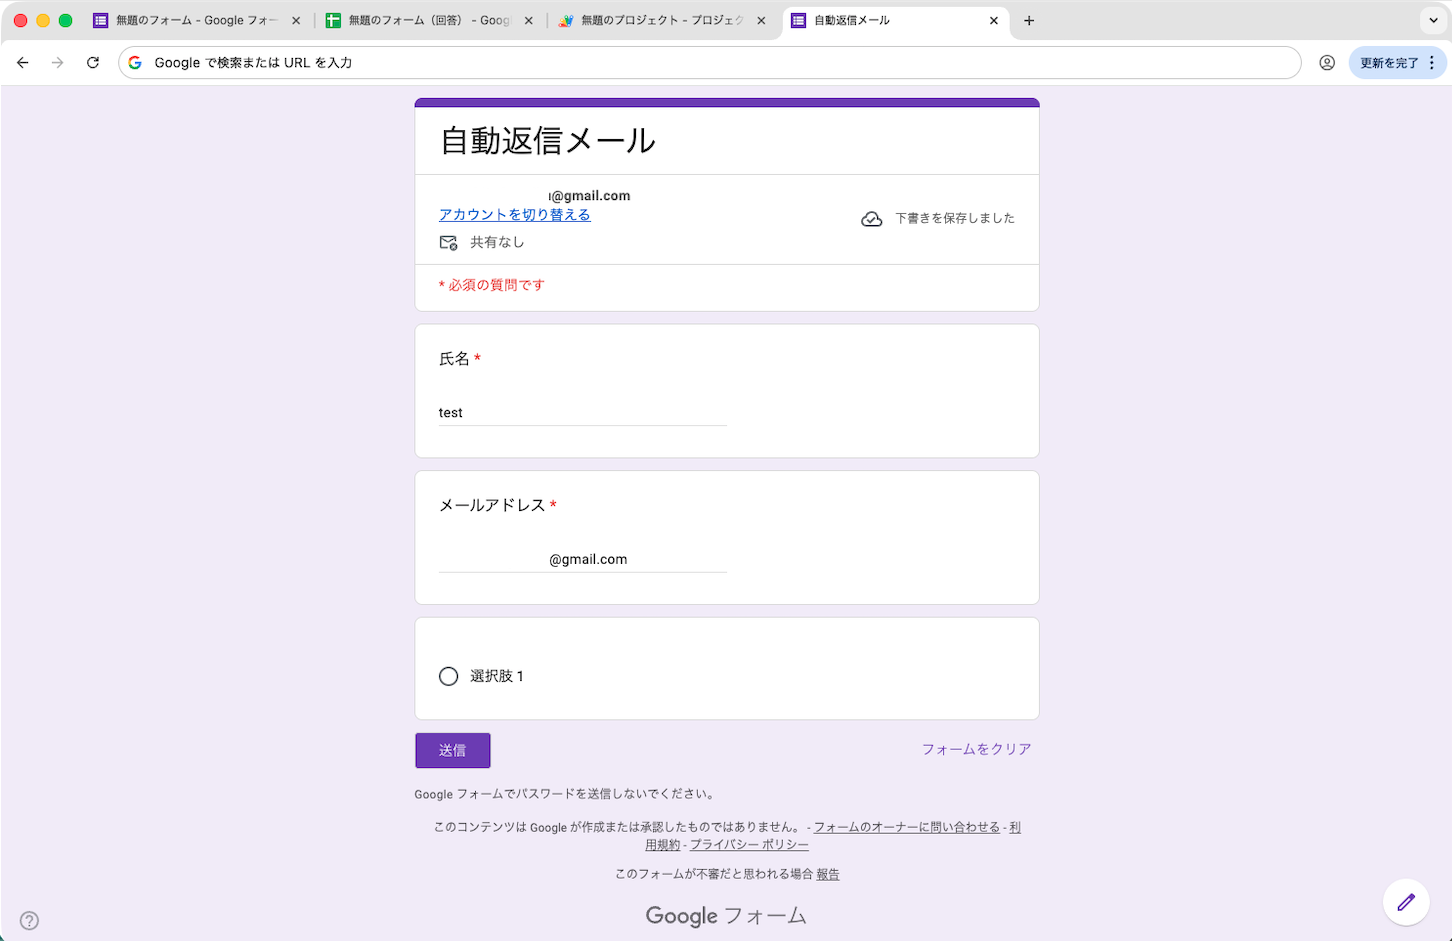Viewport: 1452px width, 941px height.
Task: Click the 氏名 text input field
Action: 583,413
